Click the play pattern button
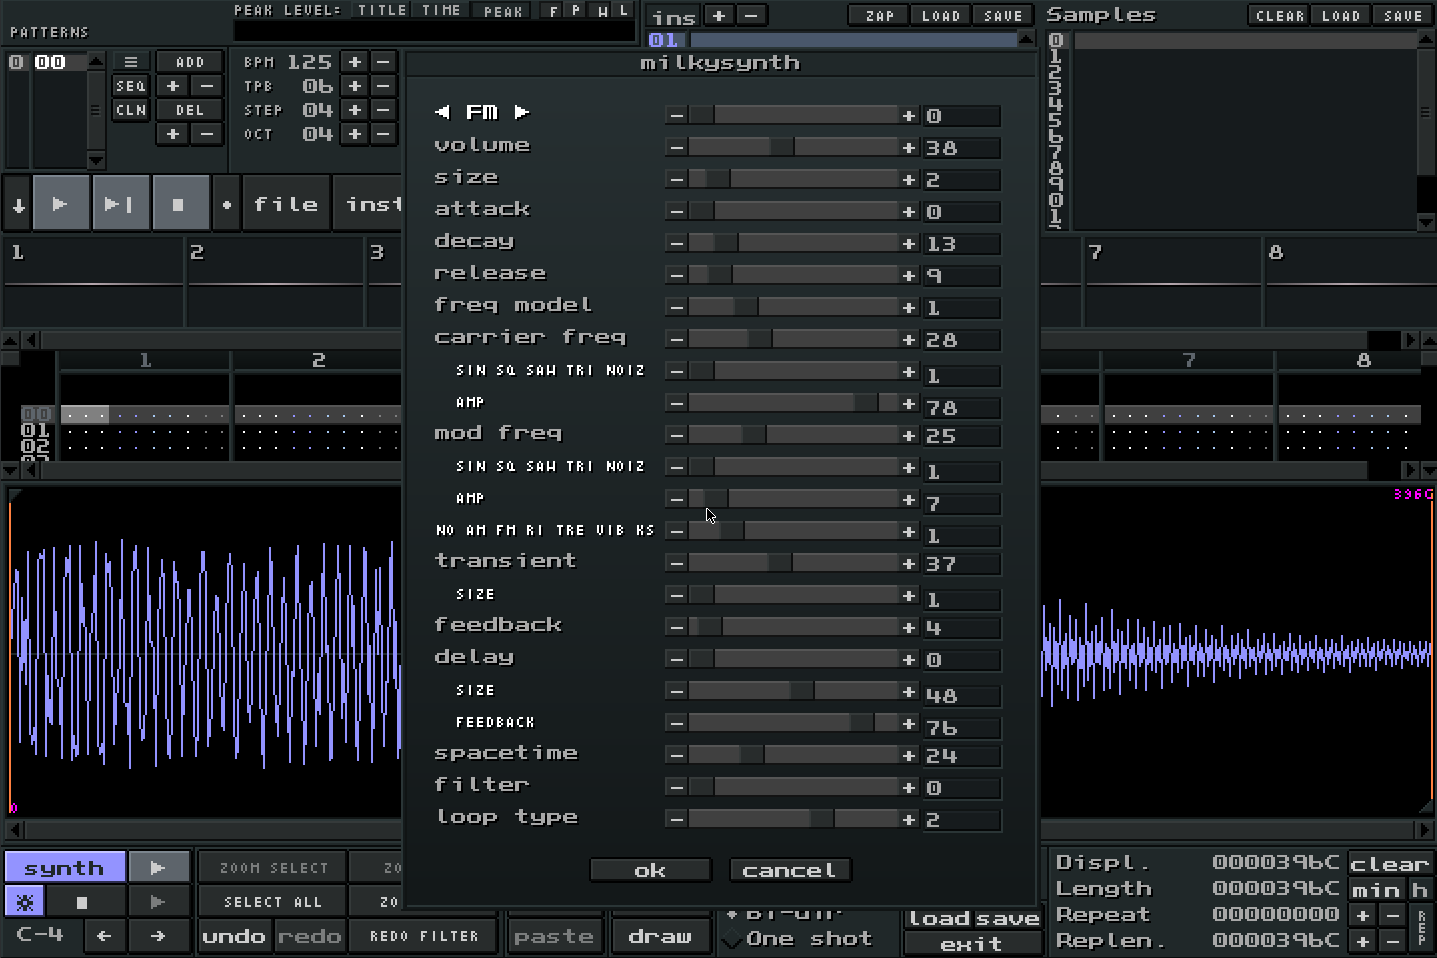Viewport: 1437px width, 958px height. click(x=120, y=204)
